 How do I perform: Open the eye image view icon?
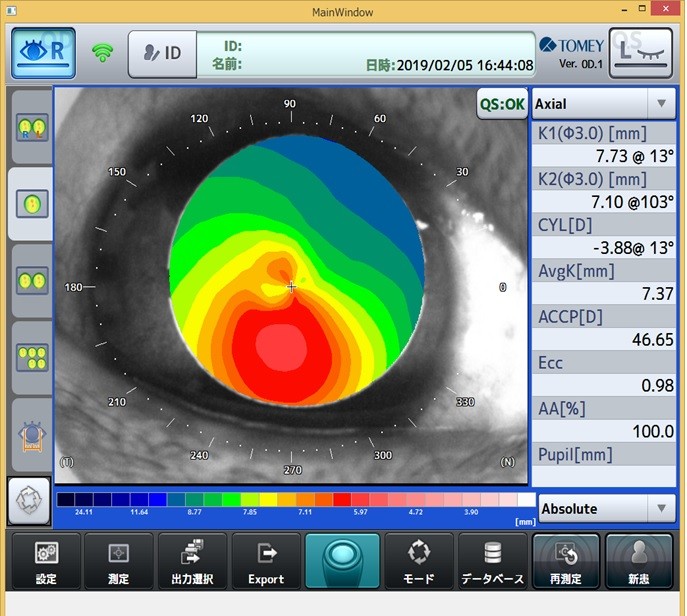pos(31,434)
